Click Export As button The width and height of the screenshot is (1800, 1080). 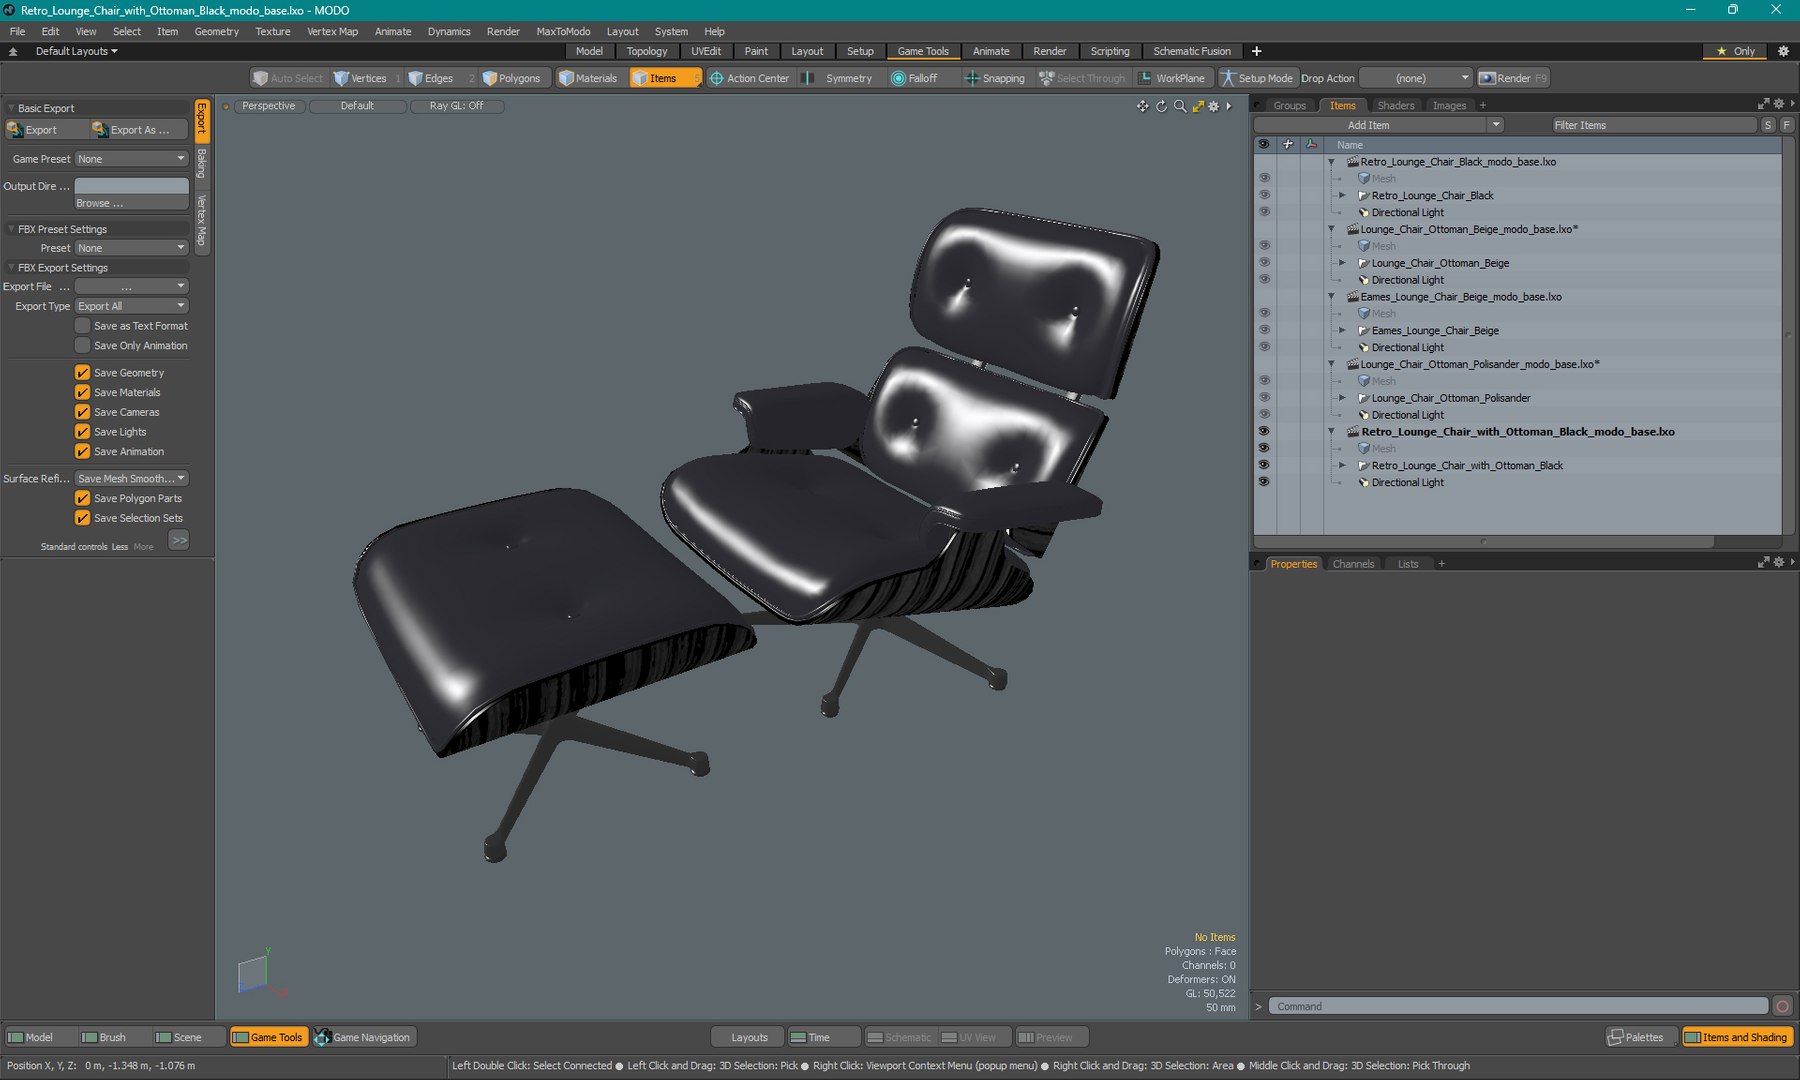[138, 130]
